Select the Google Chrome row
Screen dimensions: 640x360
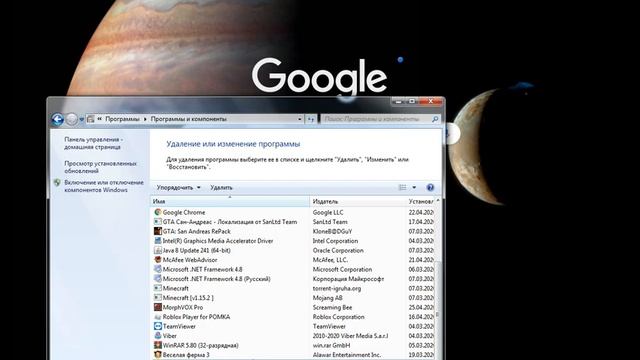pos(292,212)
